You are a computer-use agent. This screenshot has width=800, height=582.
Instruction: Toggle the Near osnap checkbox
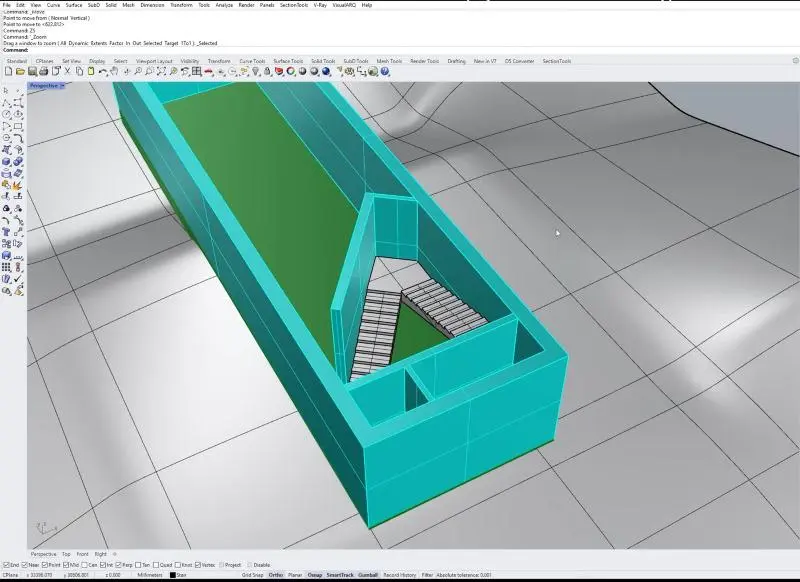point(24,565)
